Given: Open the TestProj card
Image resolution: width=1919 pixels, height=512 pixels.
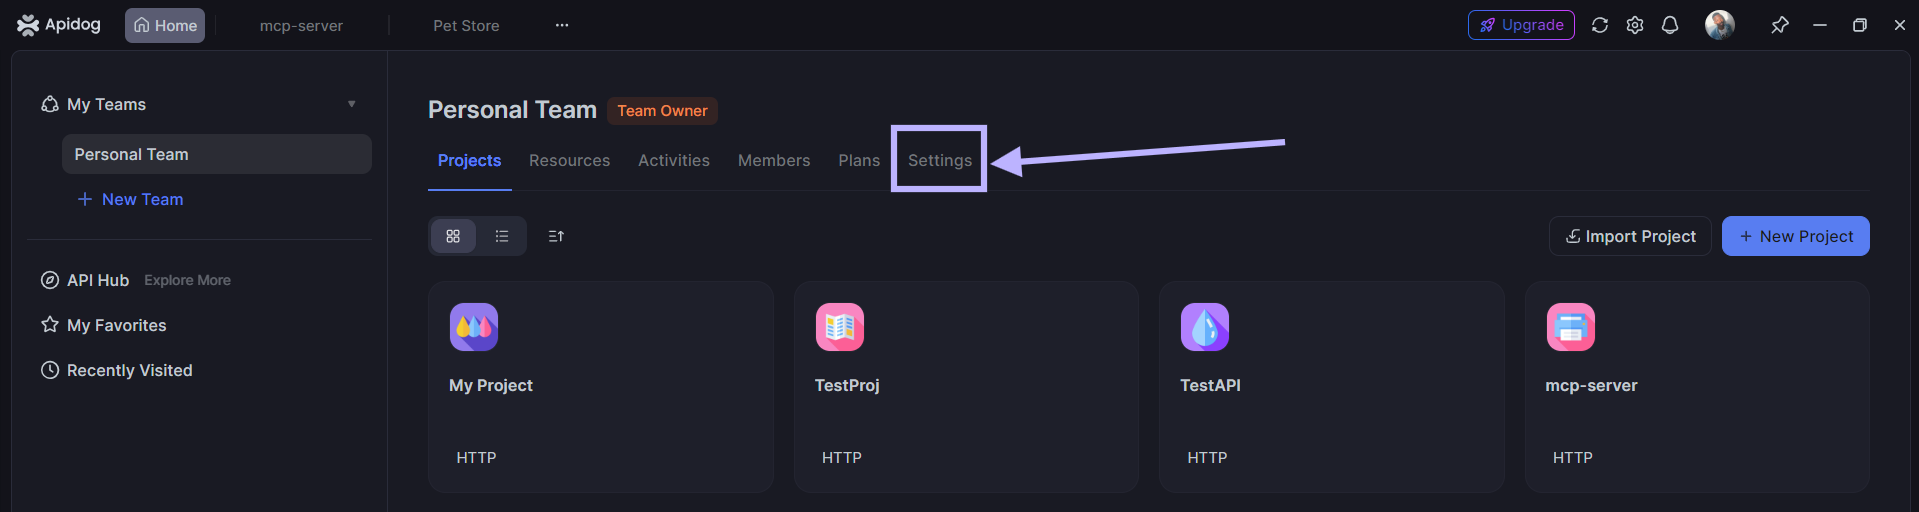Looking at the screenshot, I should coord(966,387).
